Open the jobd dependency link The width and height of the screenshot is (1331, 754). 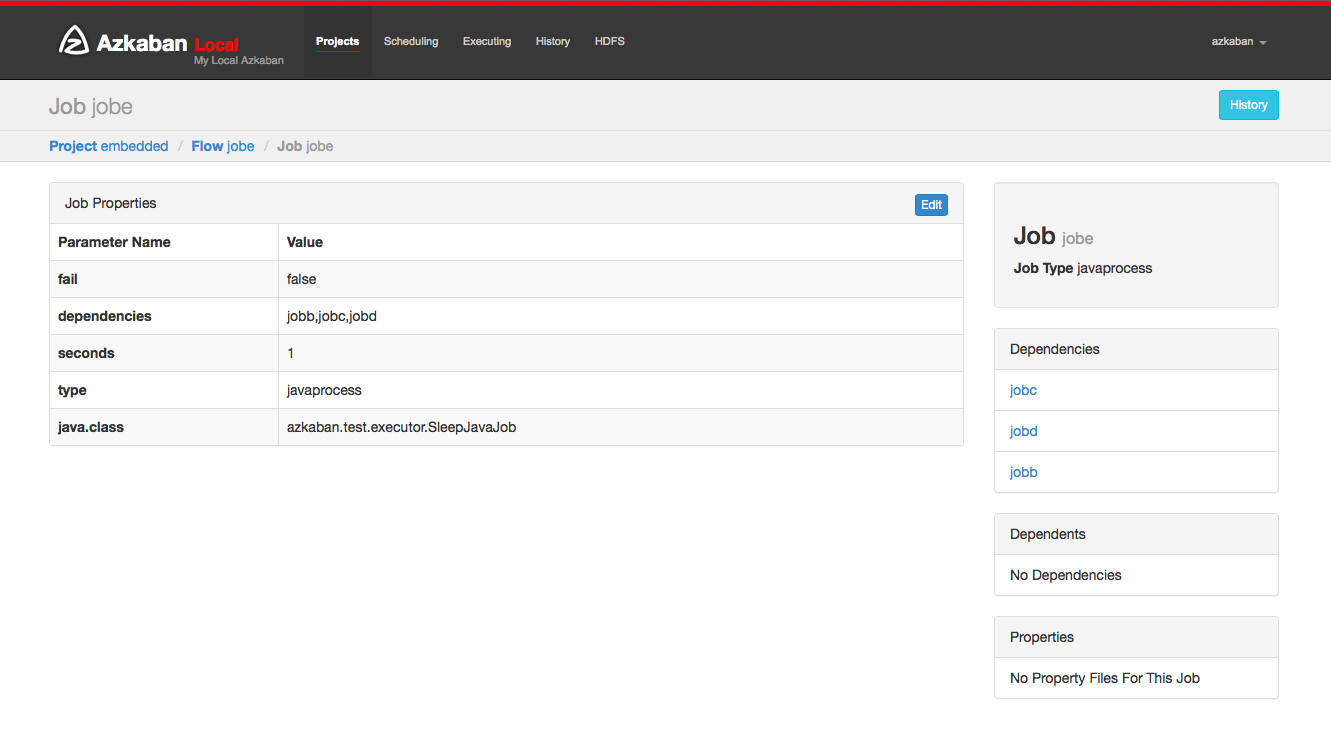point(1024,431)
